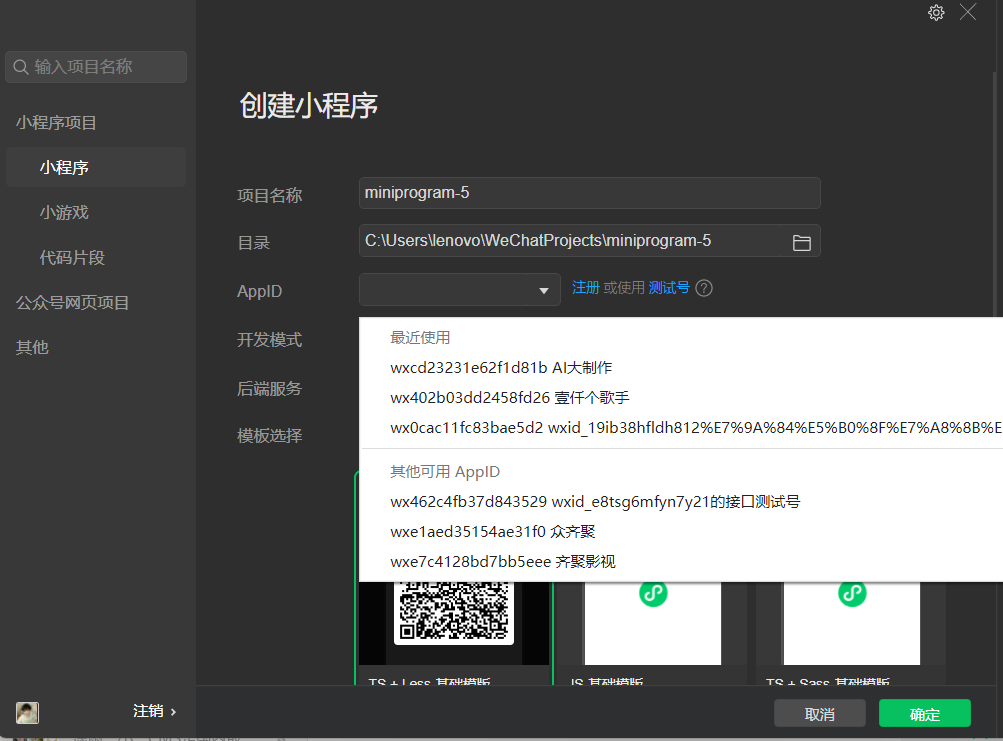Browse for folder using directory icon

coord(802,242)
